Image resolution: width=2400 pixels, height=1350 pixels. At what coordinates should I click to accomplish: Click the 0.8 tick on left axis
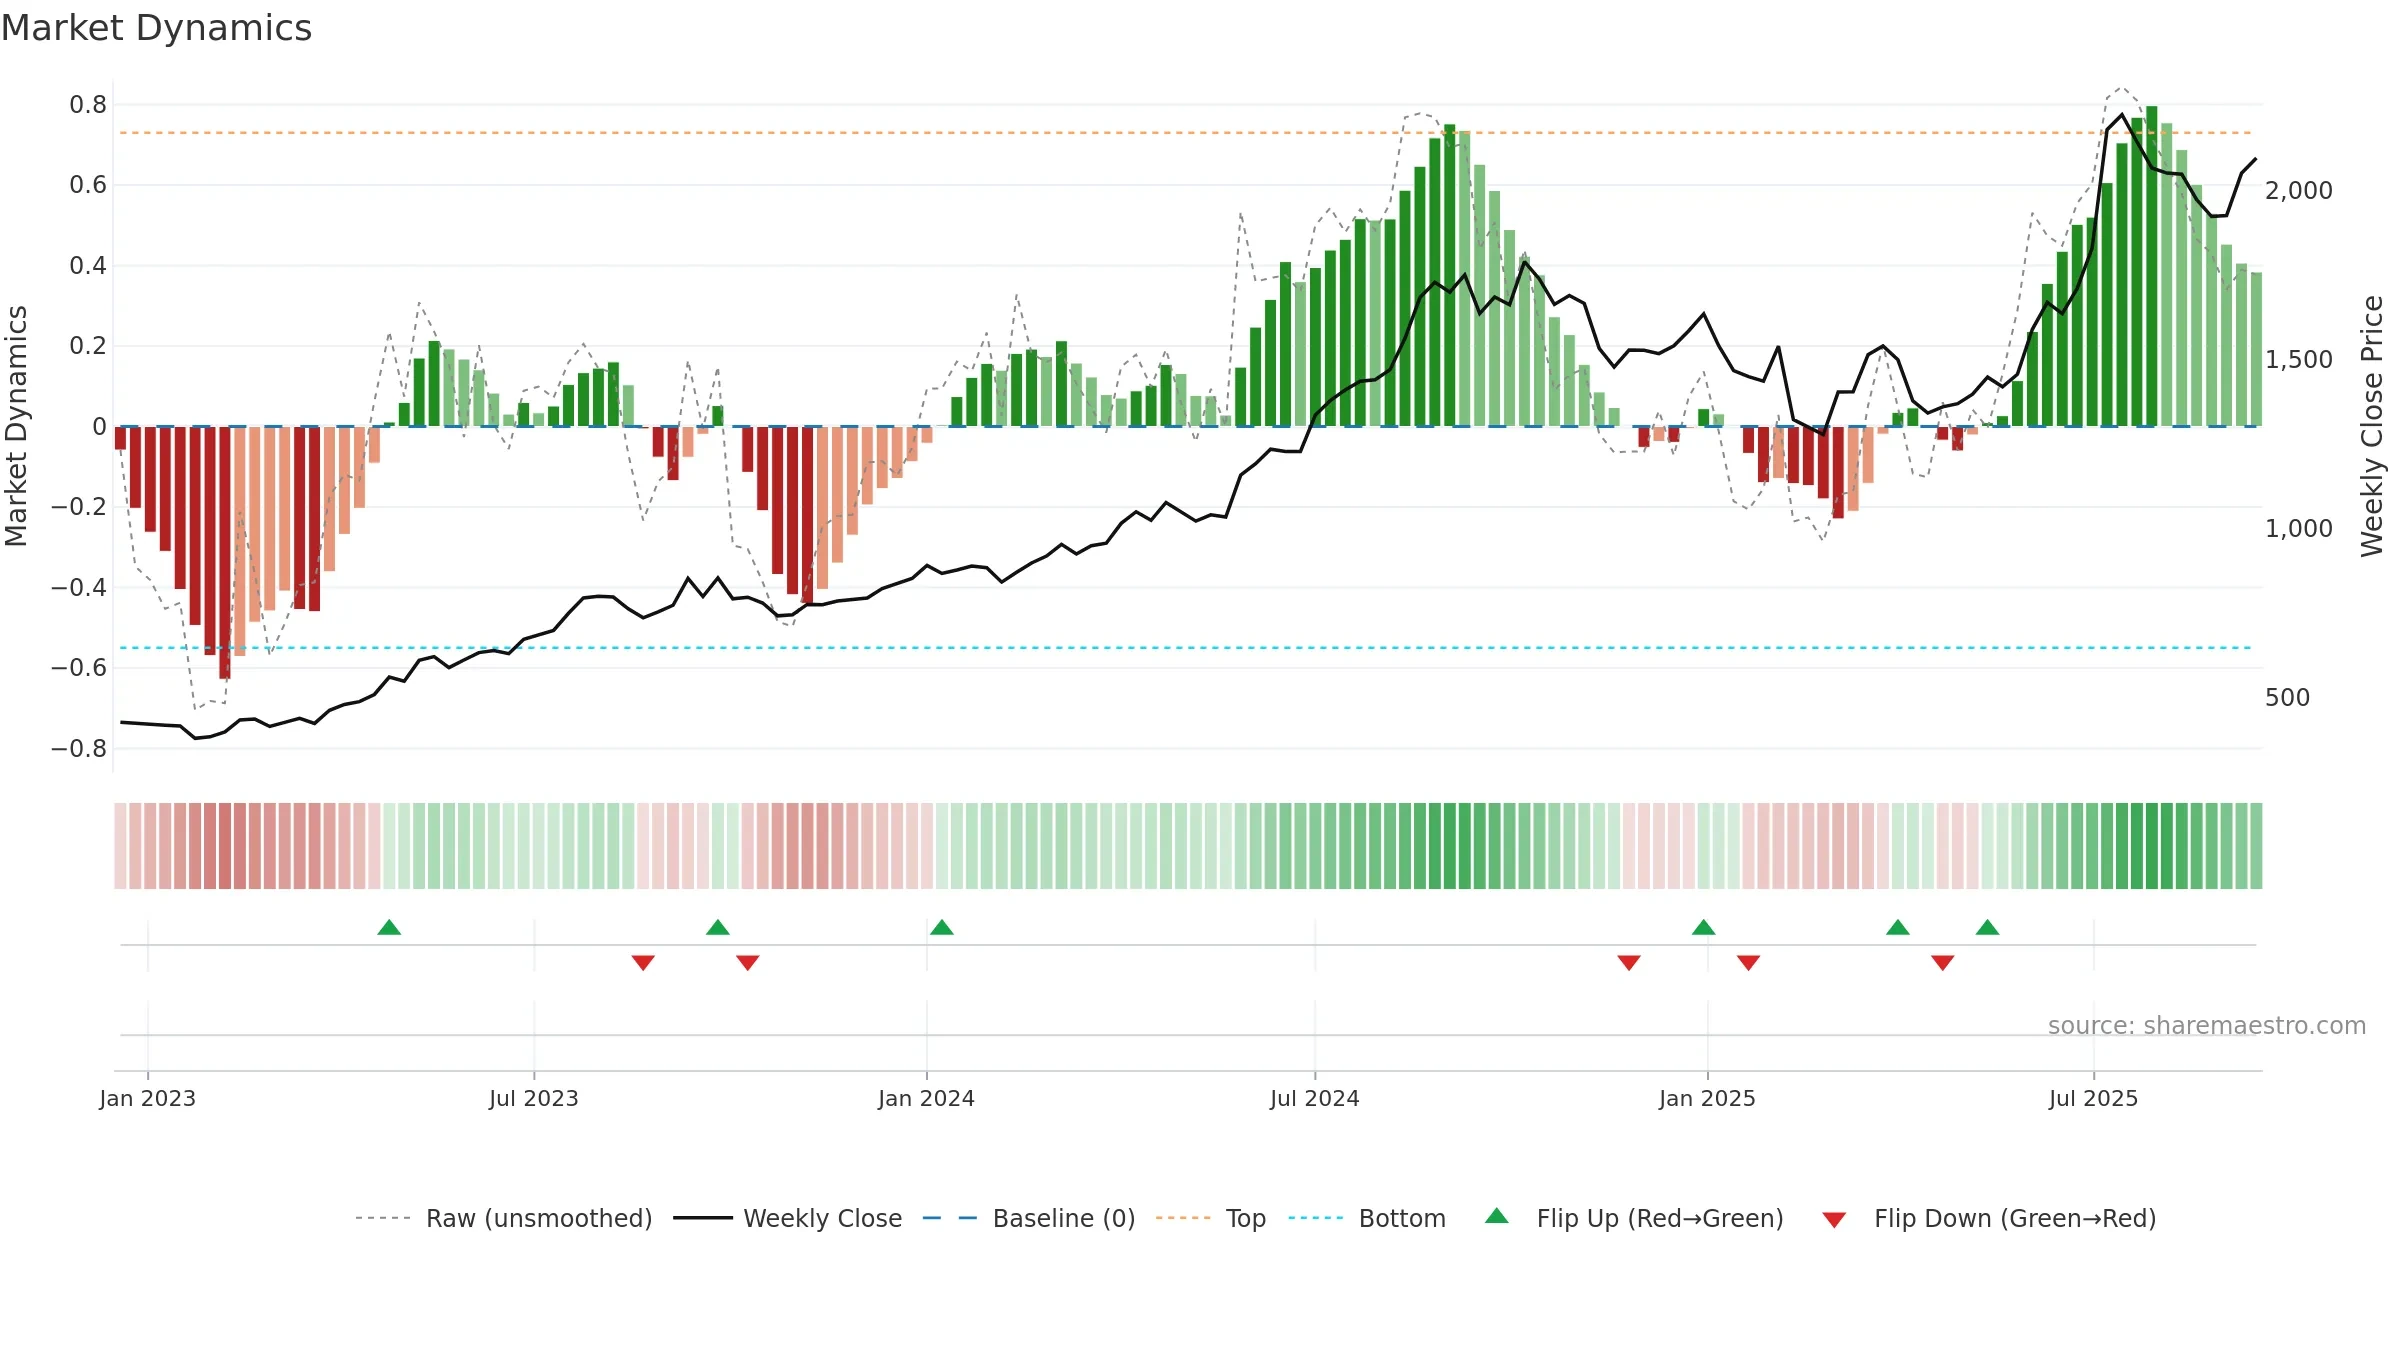point(88,104)
